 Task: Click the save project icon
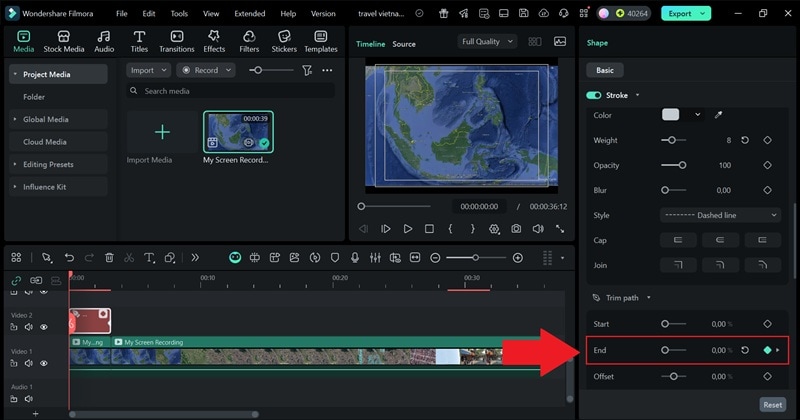pos(523,14)
